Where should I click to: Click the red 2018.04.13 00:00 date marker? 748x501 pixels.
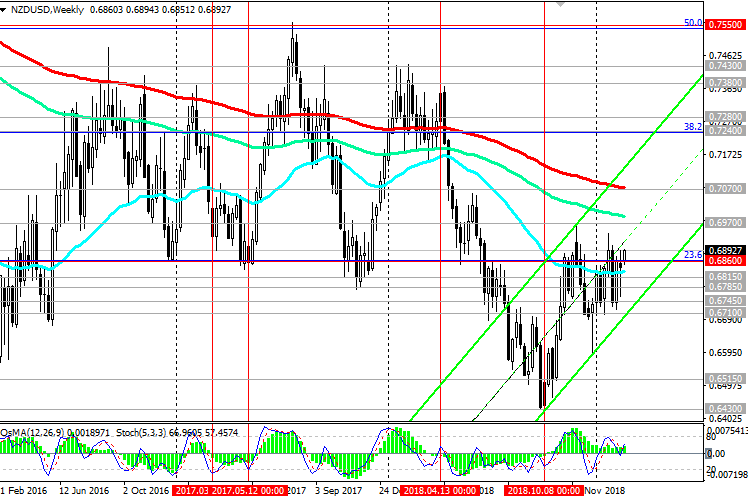point(440,491)
